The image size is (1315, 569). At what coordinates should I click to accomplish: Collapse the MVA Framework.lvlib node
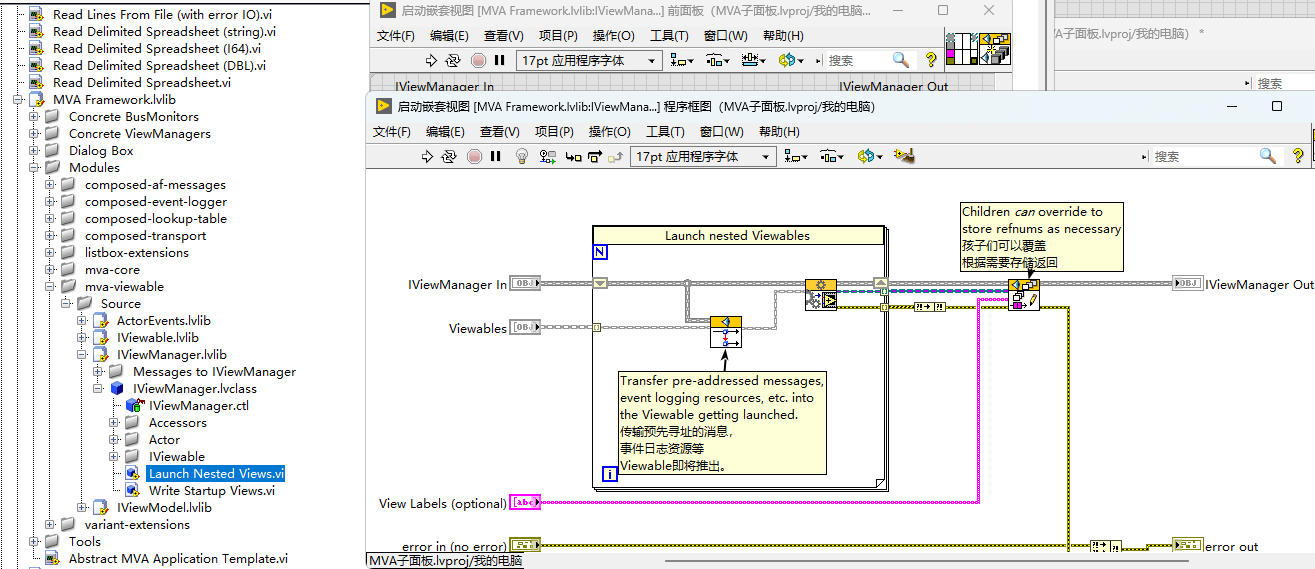coord(18,99)
